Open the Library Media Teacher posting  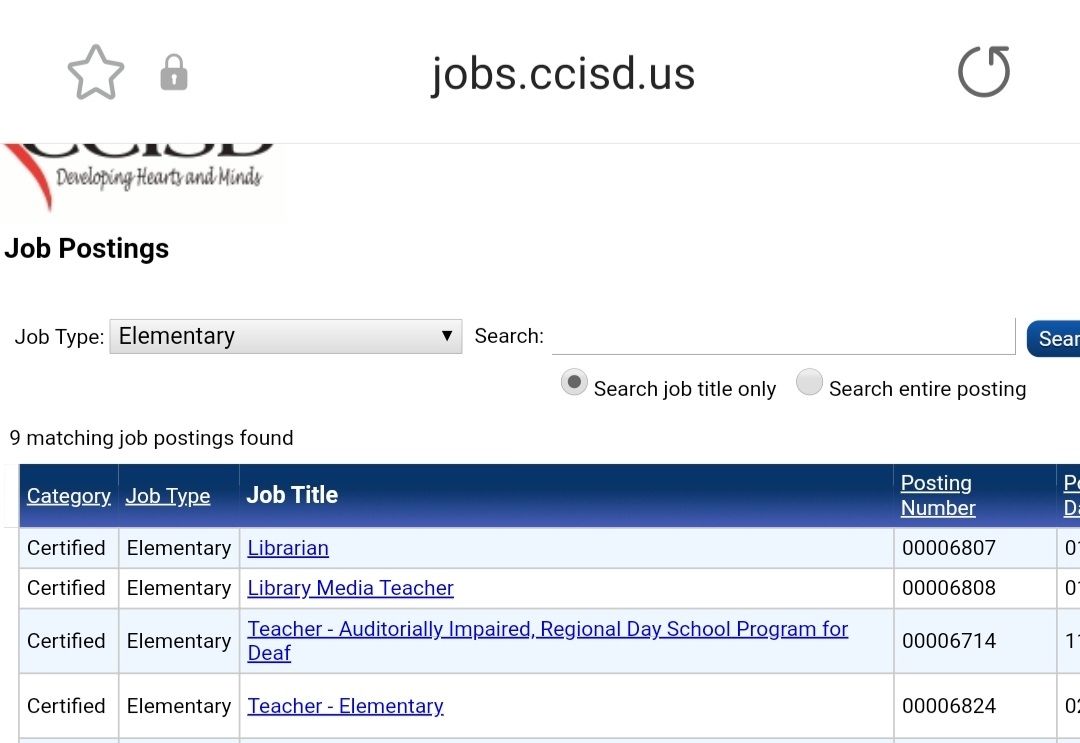coord(350,588)
